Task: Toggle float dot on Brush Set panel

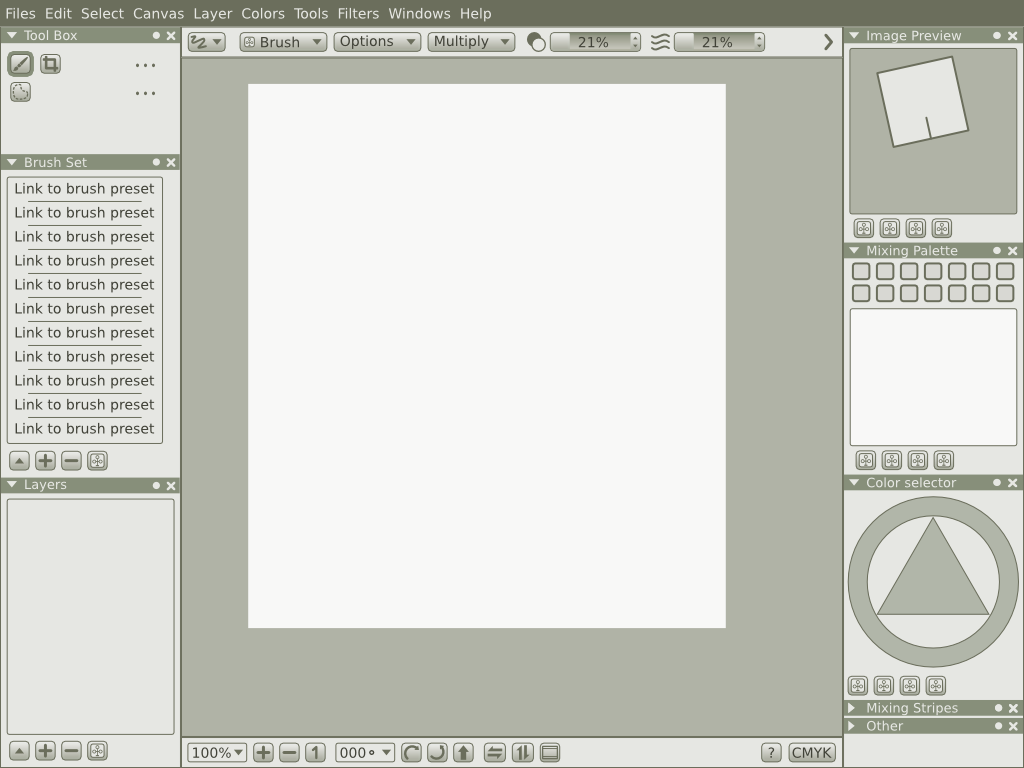Action: [156, 162]
